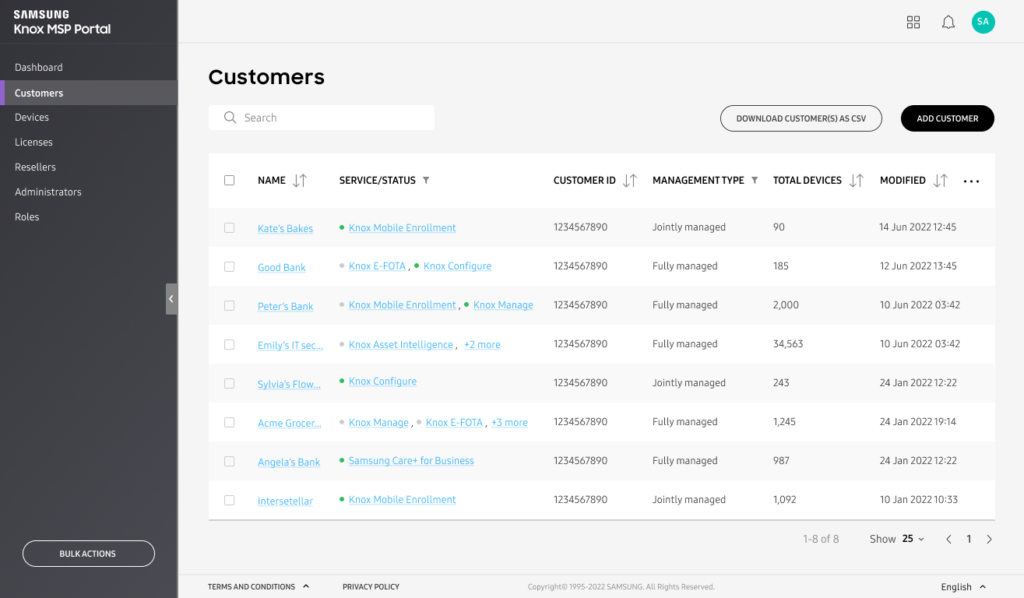Click the Add Customer button
This screenshot has width=1024, height=598.
(947, 118)
